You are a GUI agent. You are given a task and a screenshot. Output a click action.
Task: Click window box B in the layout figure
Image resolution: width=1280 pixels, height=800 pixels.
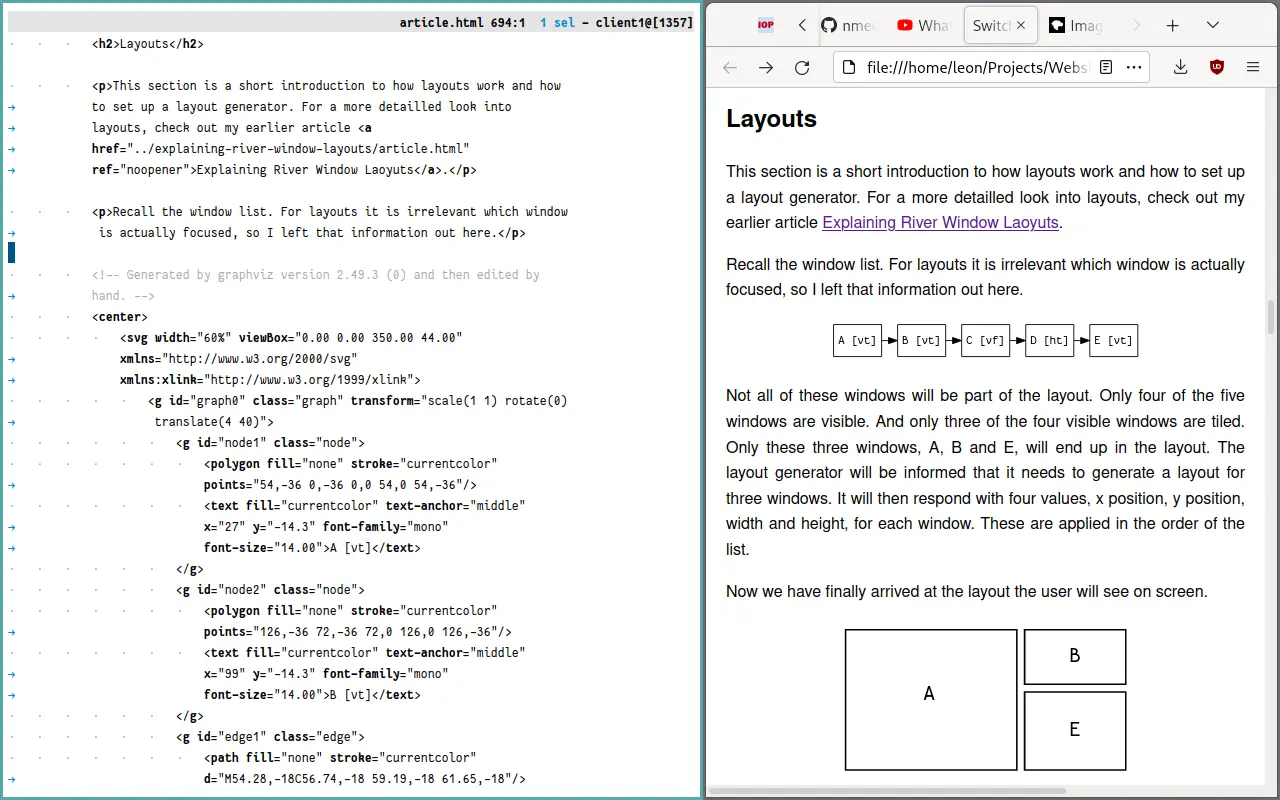point(1075,656)
